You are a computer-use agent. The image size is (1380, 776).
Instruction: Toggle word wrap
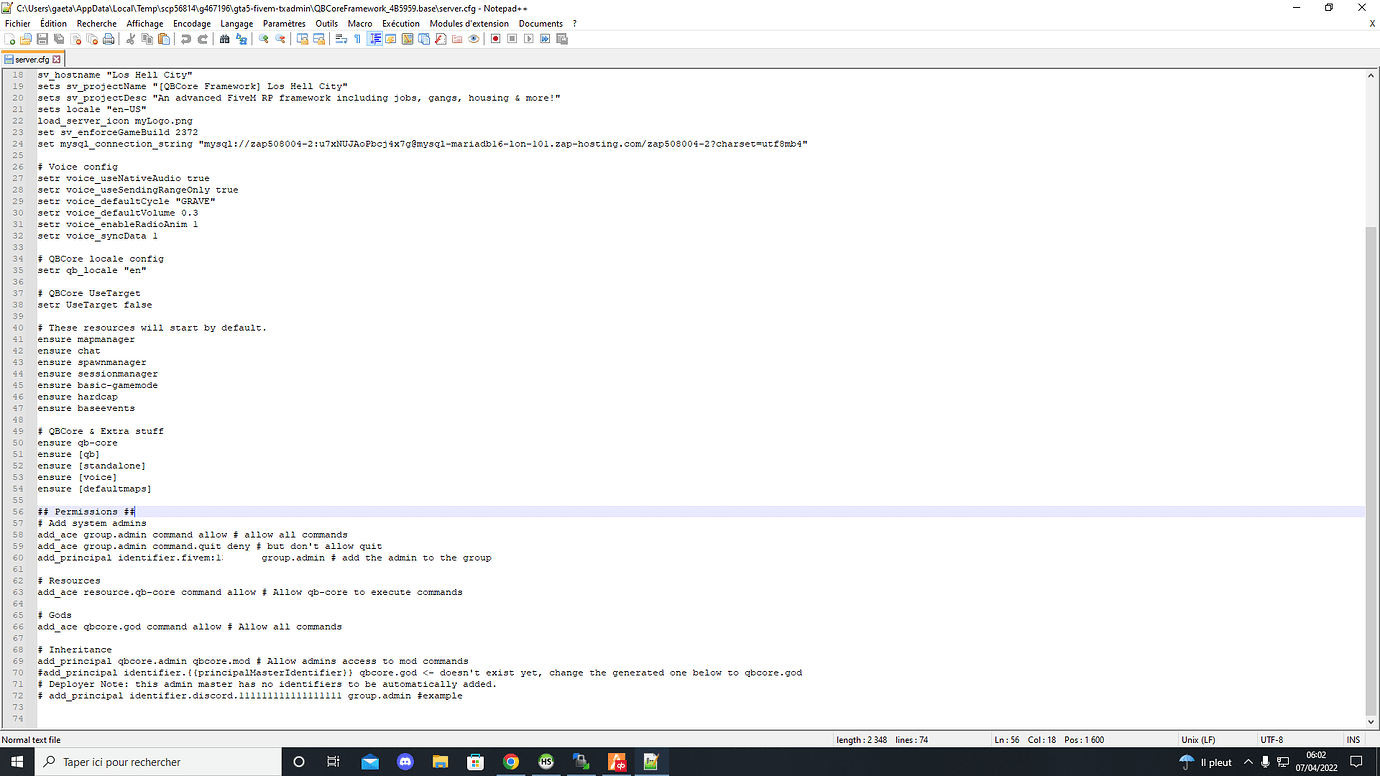341,39
